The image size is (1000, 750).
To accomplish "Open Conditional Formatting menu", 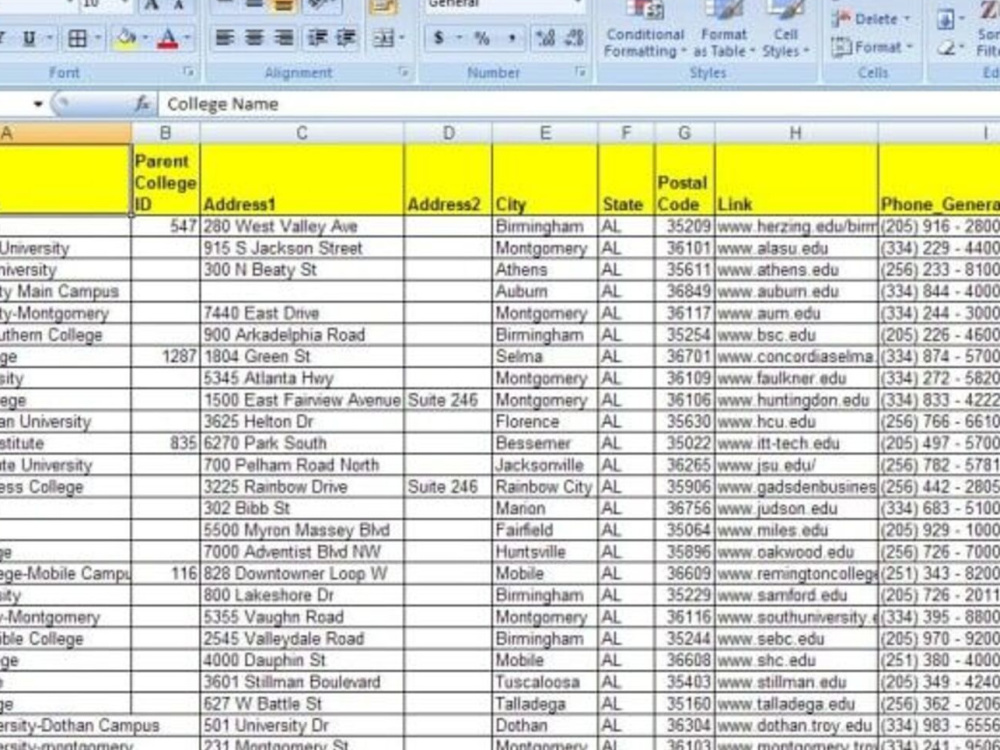I will coord(645,29).
